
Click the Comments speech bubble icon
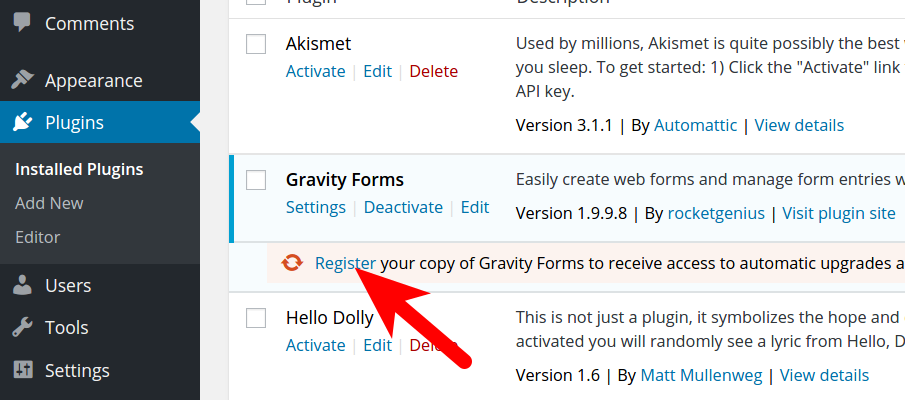(x=23, y=23)
